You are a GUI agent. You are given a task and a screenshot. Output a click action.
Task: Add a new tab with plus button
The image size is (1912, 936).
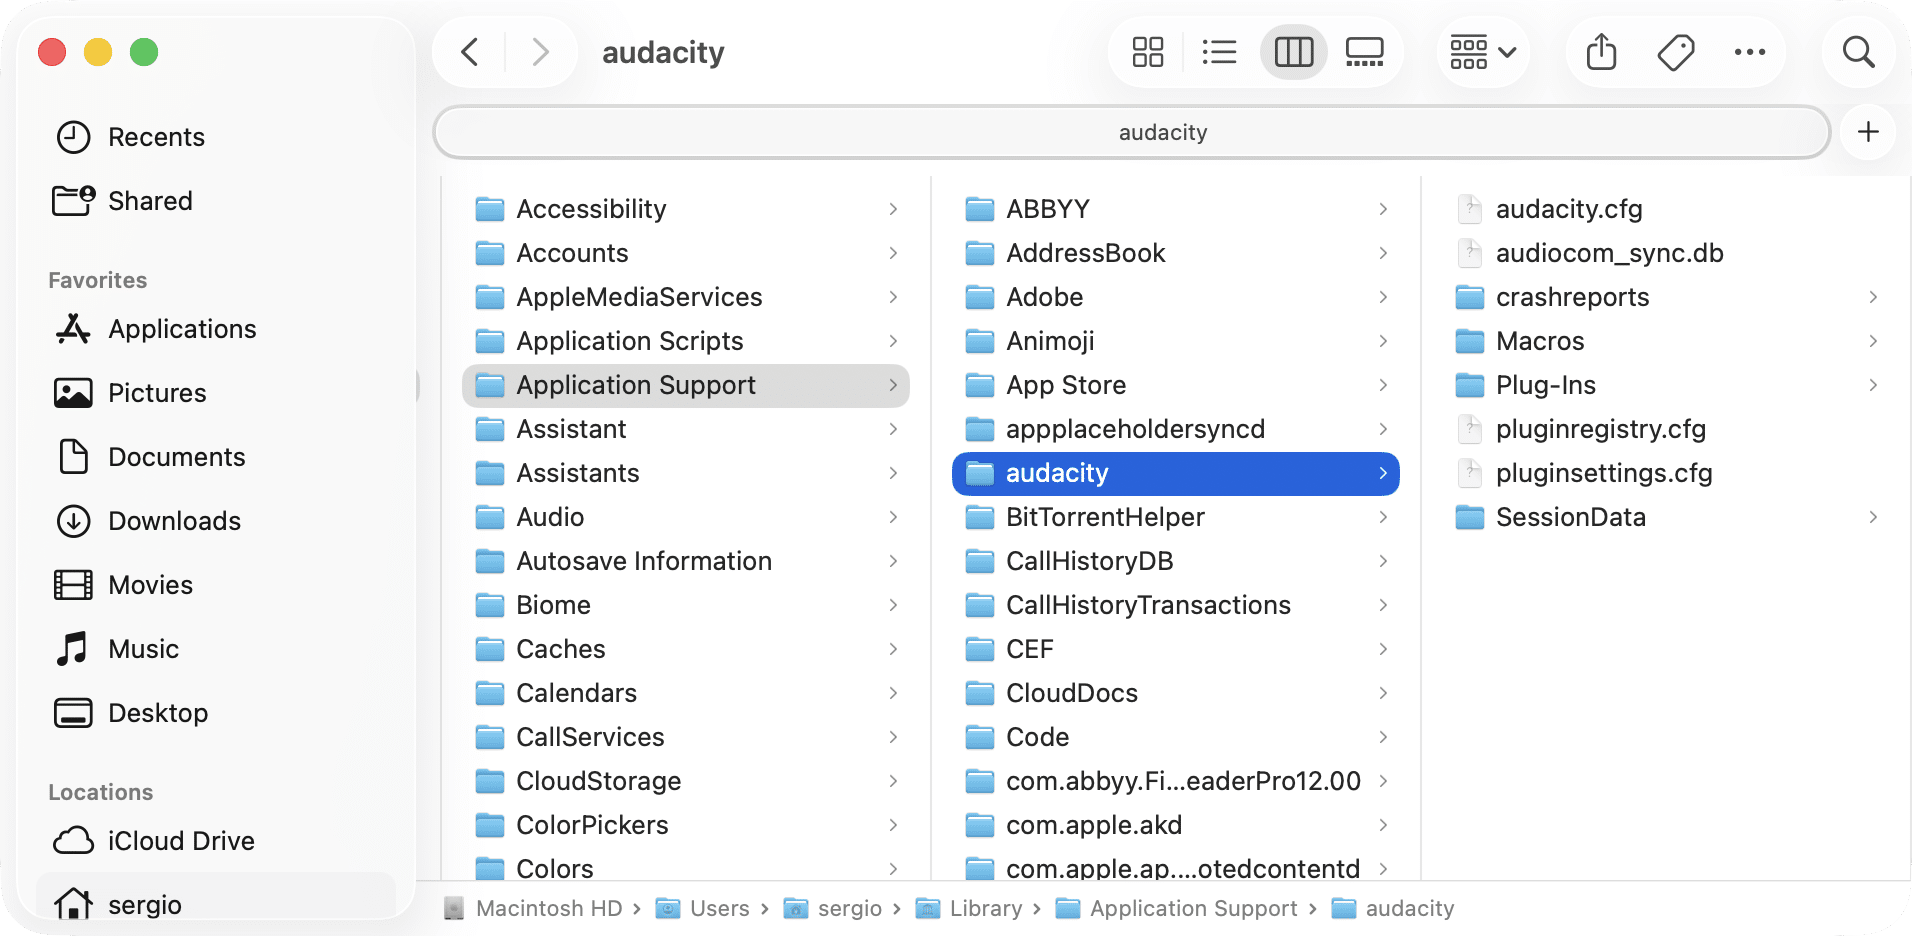click(x=1868, y=132)
